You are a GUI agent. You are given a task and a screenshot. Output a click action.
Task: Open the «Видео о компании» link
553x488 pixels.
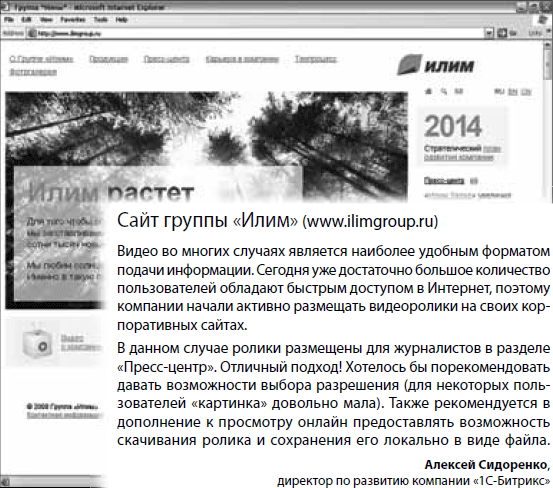(x=80, y=343)
